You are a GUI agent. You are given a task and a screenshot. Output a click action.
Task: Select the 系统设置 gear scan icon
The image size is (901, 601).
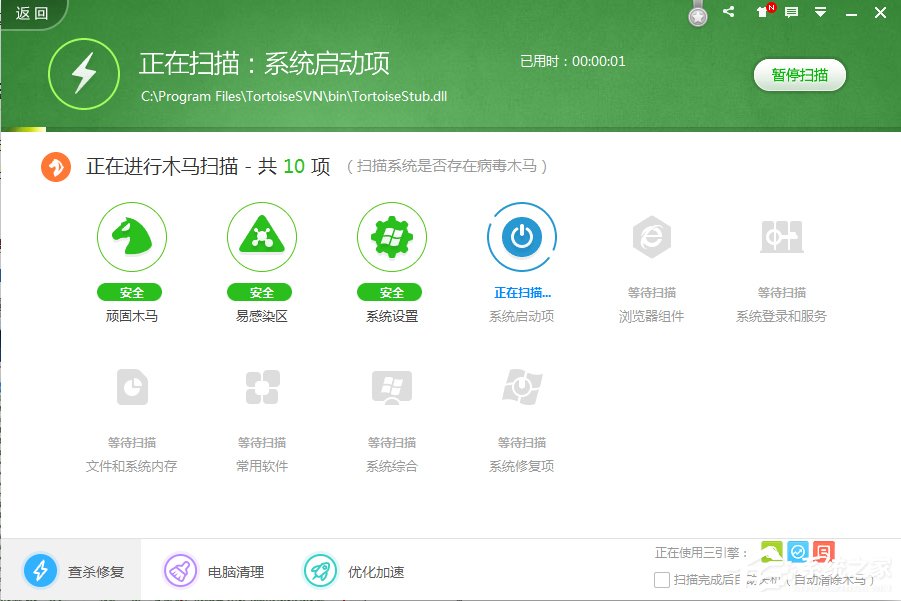391,237
